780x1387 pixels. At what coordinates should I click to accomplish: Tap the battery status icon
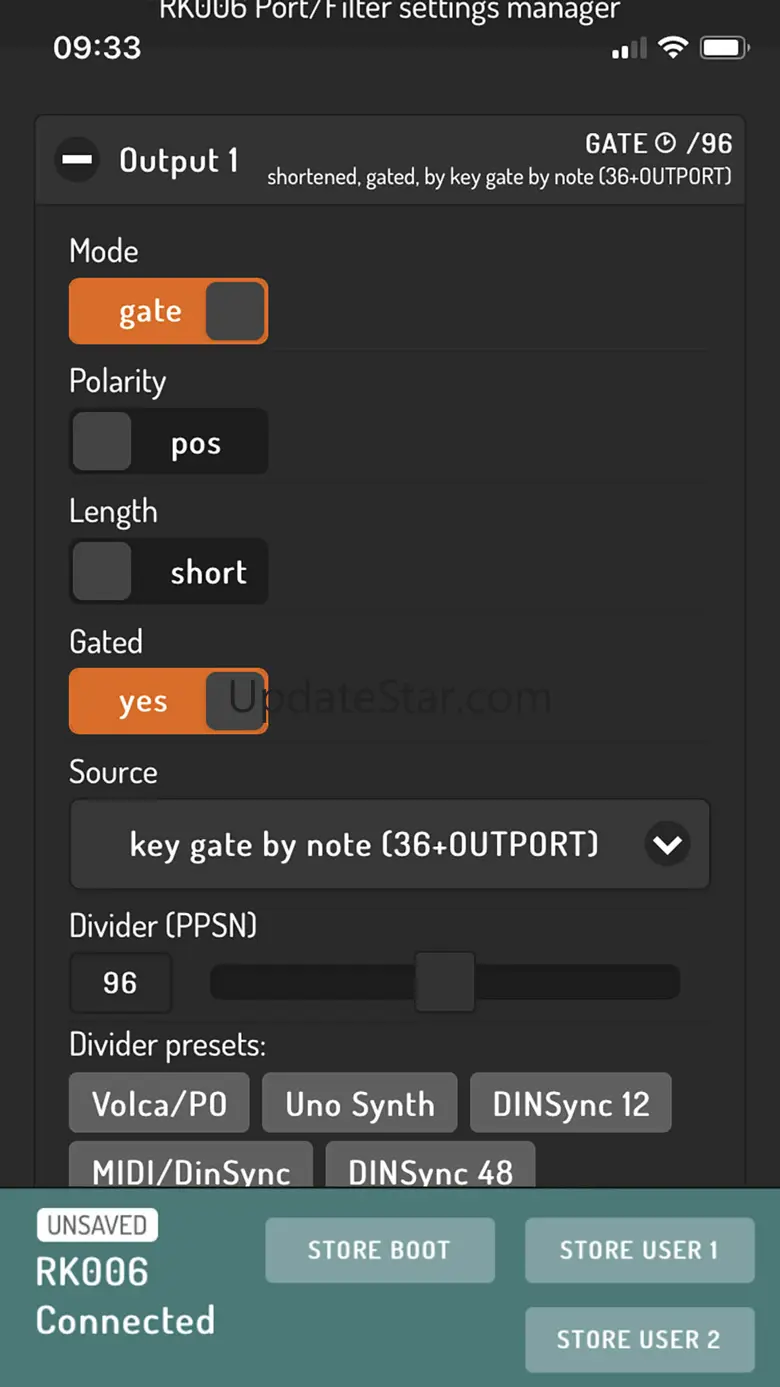click(723, 47)
